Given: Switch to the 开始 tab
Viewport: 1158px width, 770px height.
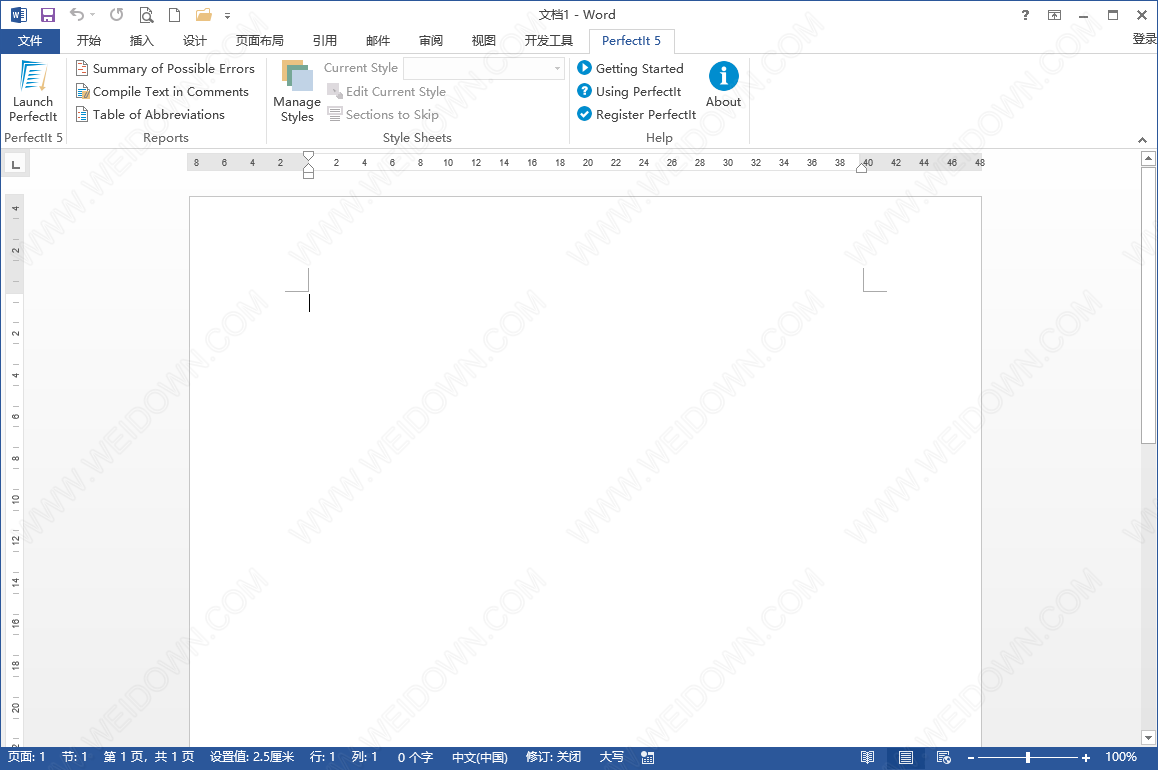Looking at the screenshot, I should pyautogui.click(x=89, y=41).
